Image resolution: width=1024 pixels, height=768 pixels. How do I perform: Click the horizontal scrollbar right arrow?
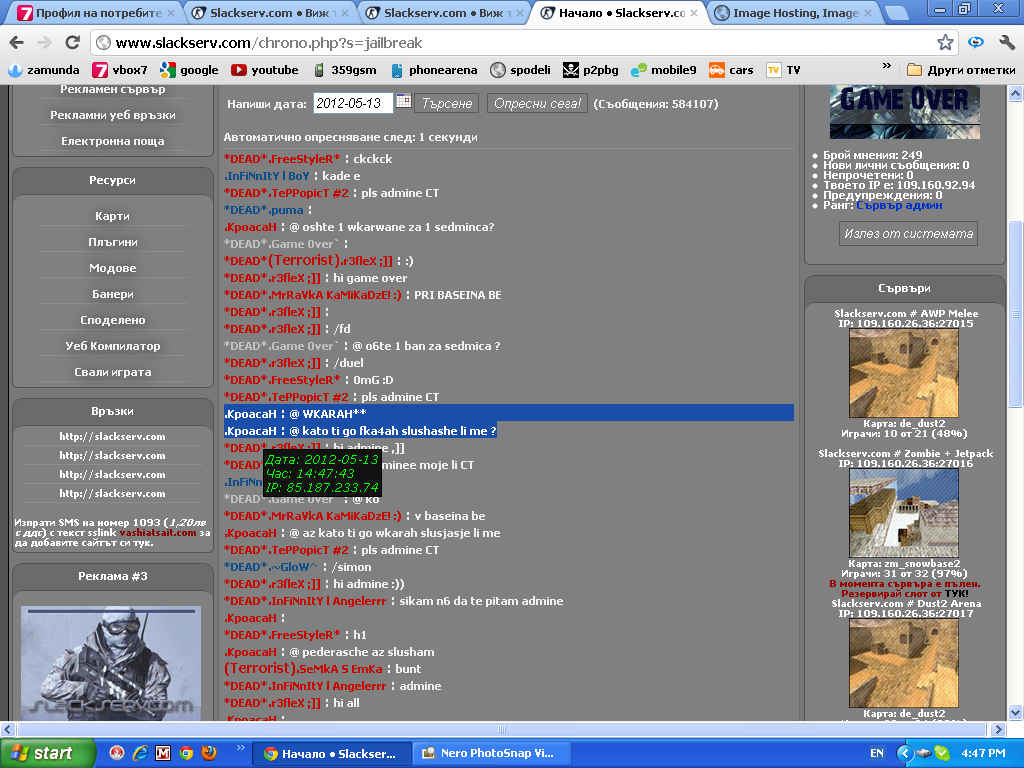pyautogui.click(x=997, y=729)
